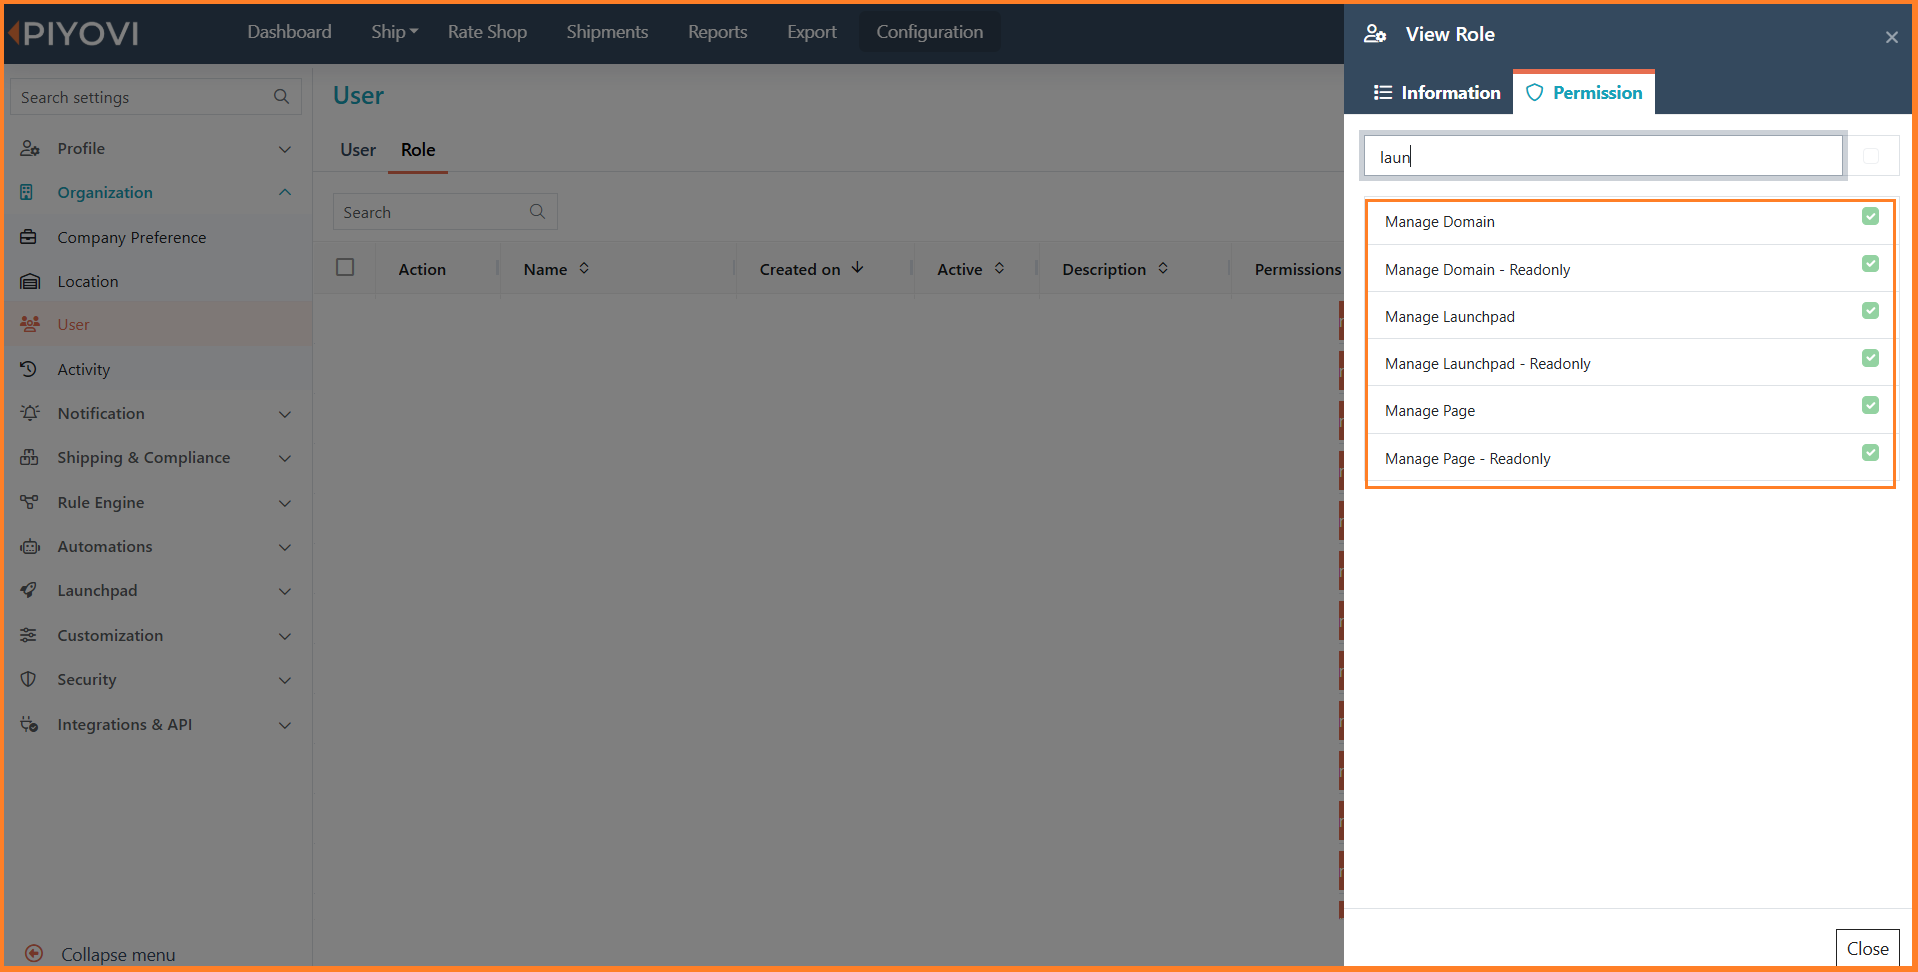
Task: Click the role table search magnifier
Action: pyautogui.click(x=537, y=212)
